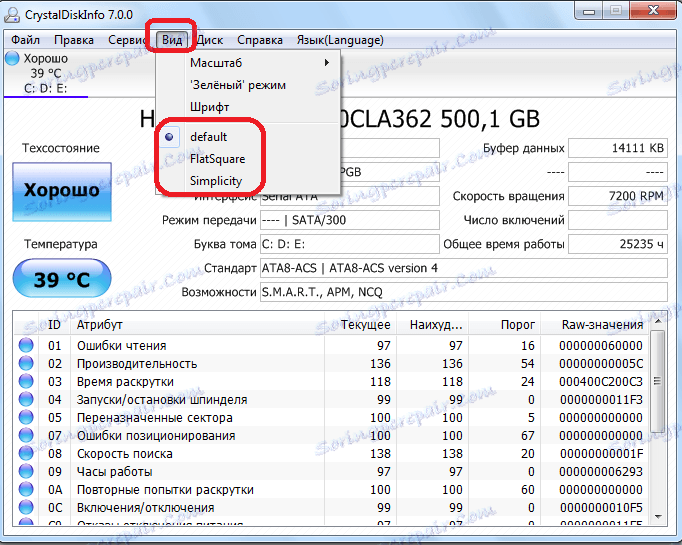The width and height of the screenshot is (682, 545).
Task: Open the Язык(Language) menu
Action: [x=340, y=40]
